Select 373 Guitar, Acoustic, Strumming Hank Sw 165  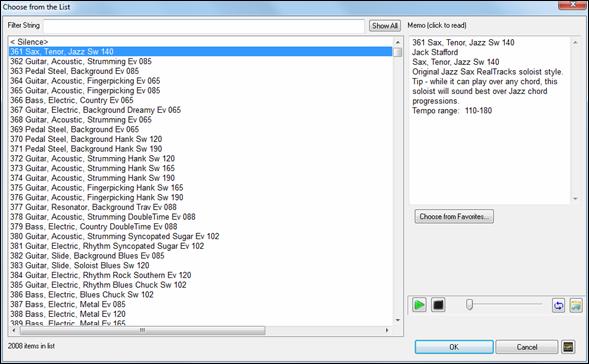(201, 168)
